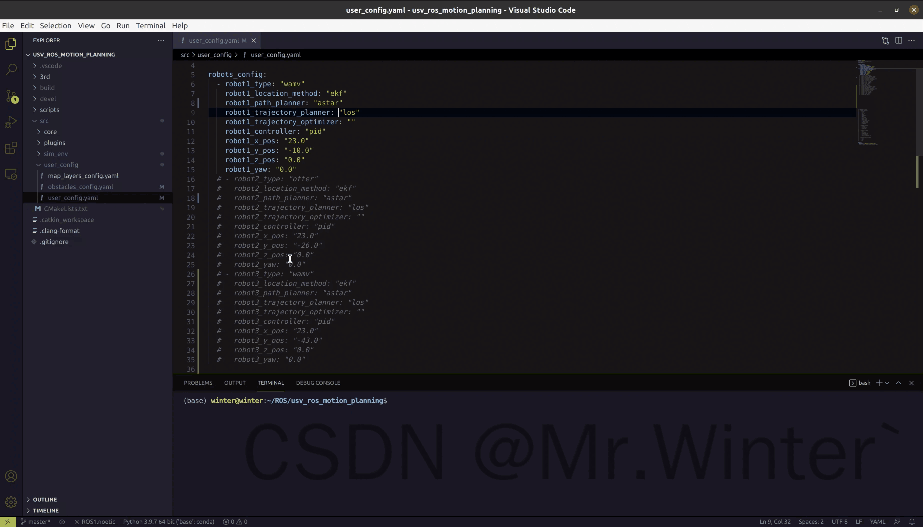Open the Go menu
This screenshot has width=923, height=527.
[105, 25]
